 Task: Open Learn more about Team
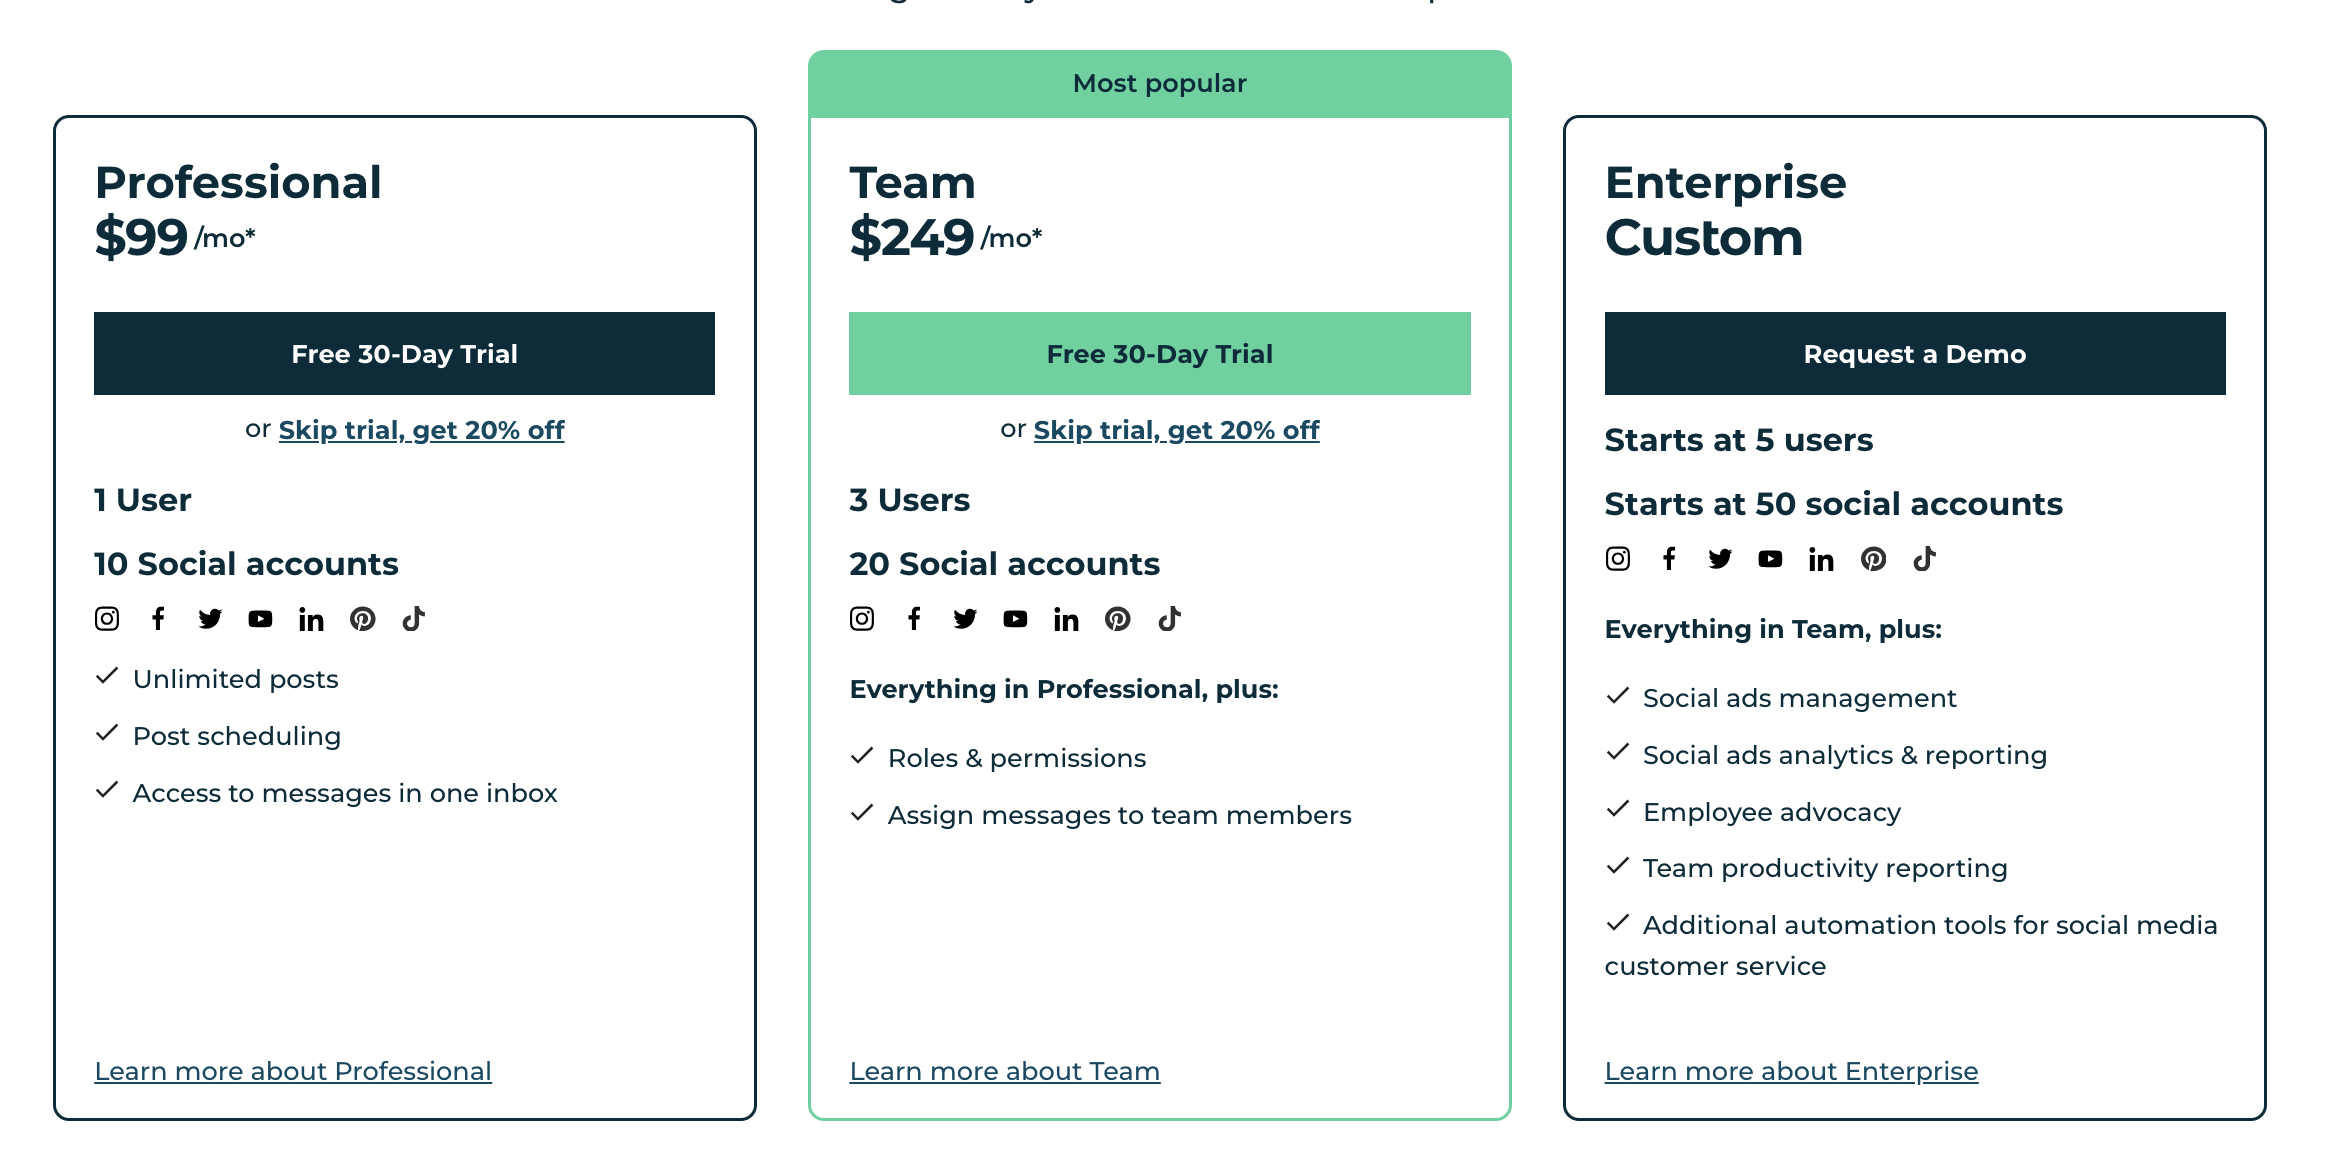(1005, 1071)
